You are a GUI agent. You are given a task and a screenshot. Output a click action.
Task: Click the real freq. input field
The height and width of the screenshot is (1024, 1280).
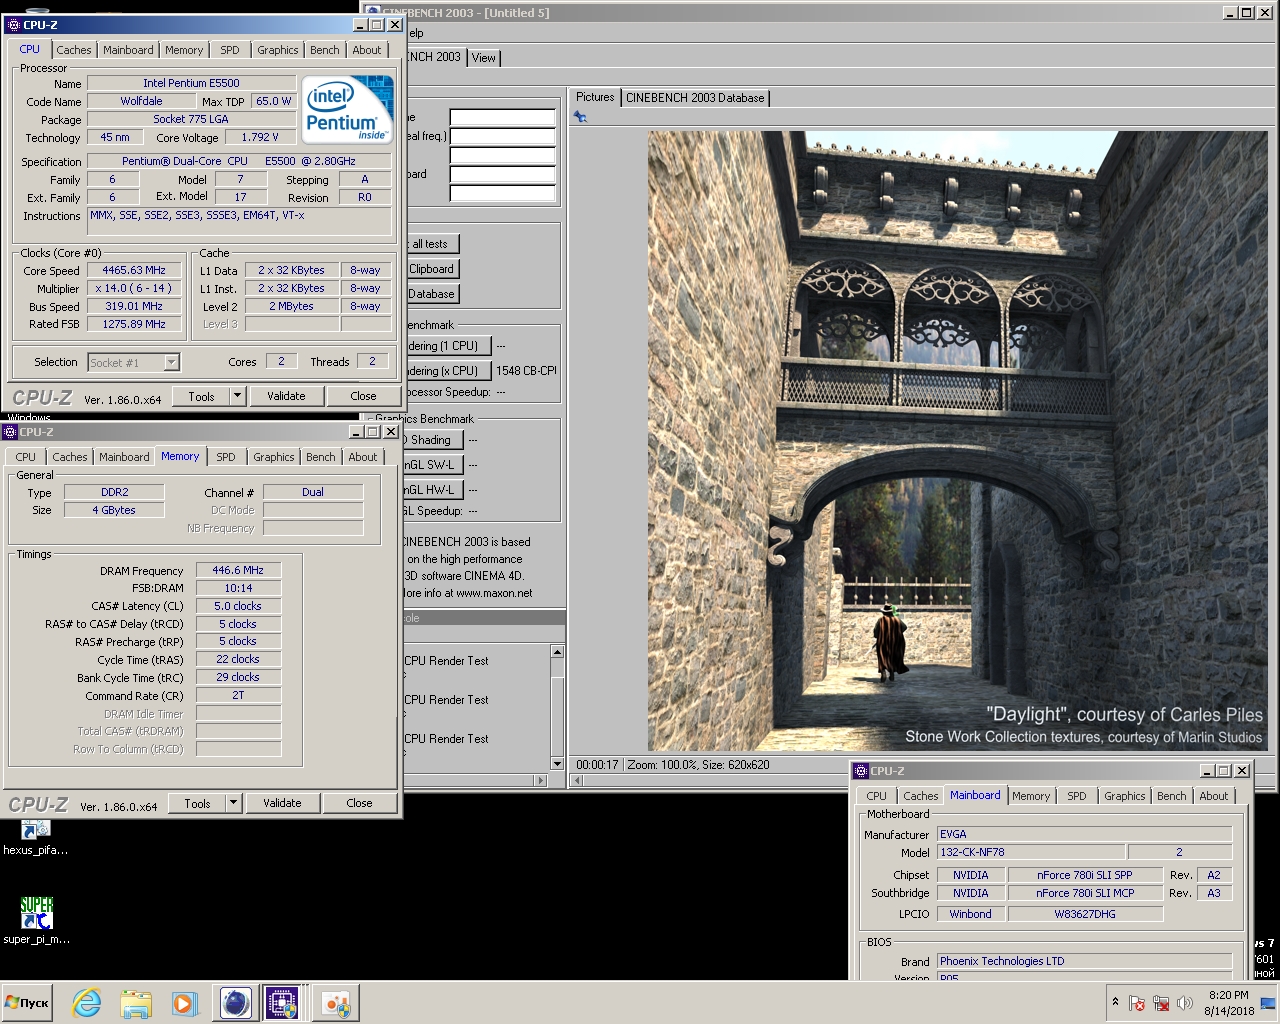502,136
